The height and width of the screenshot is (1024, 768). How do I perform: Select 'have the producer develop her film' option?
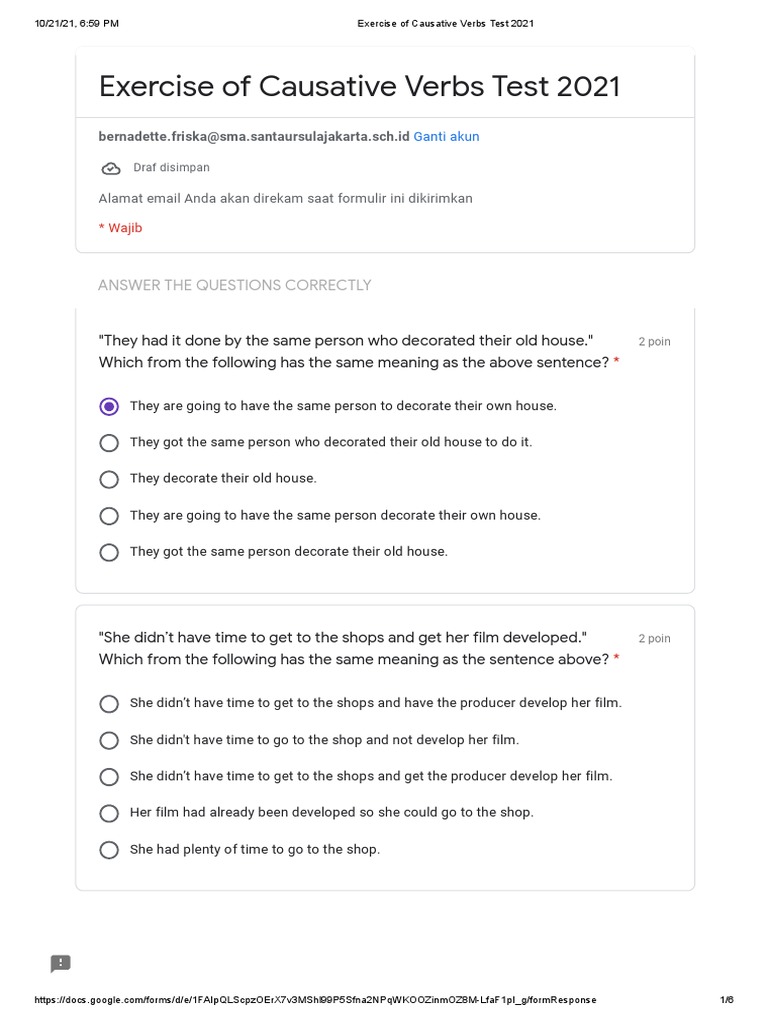click(x=109, y=704)
